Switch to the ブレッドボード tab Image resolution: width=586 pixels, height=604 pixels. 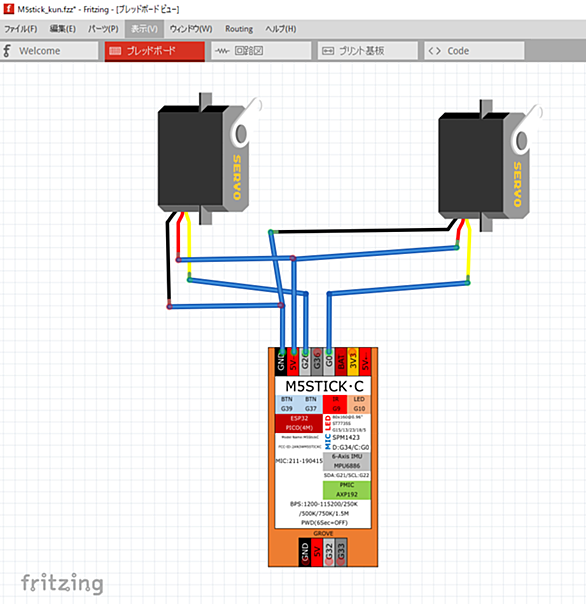click(154, 51)
